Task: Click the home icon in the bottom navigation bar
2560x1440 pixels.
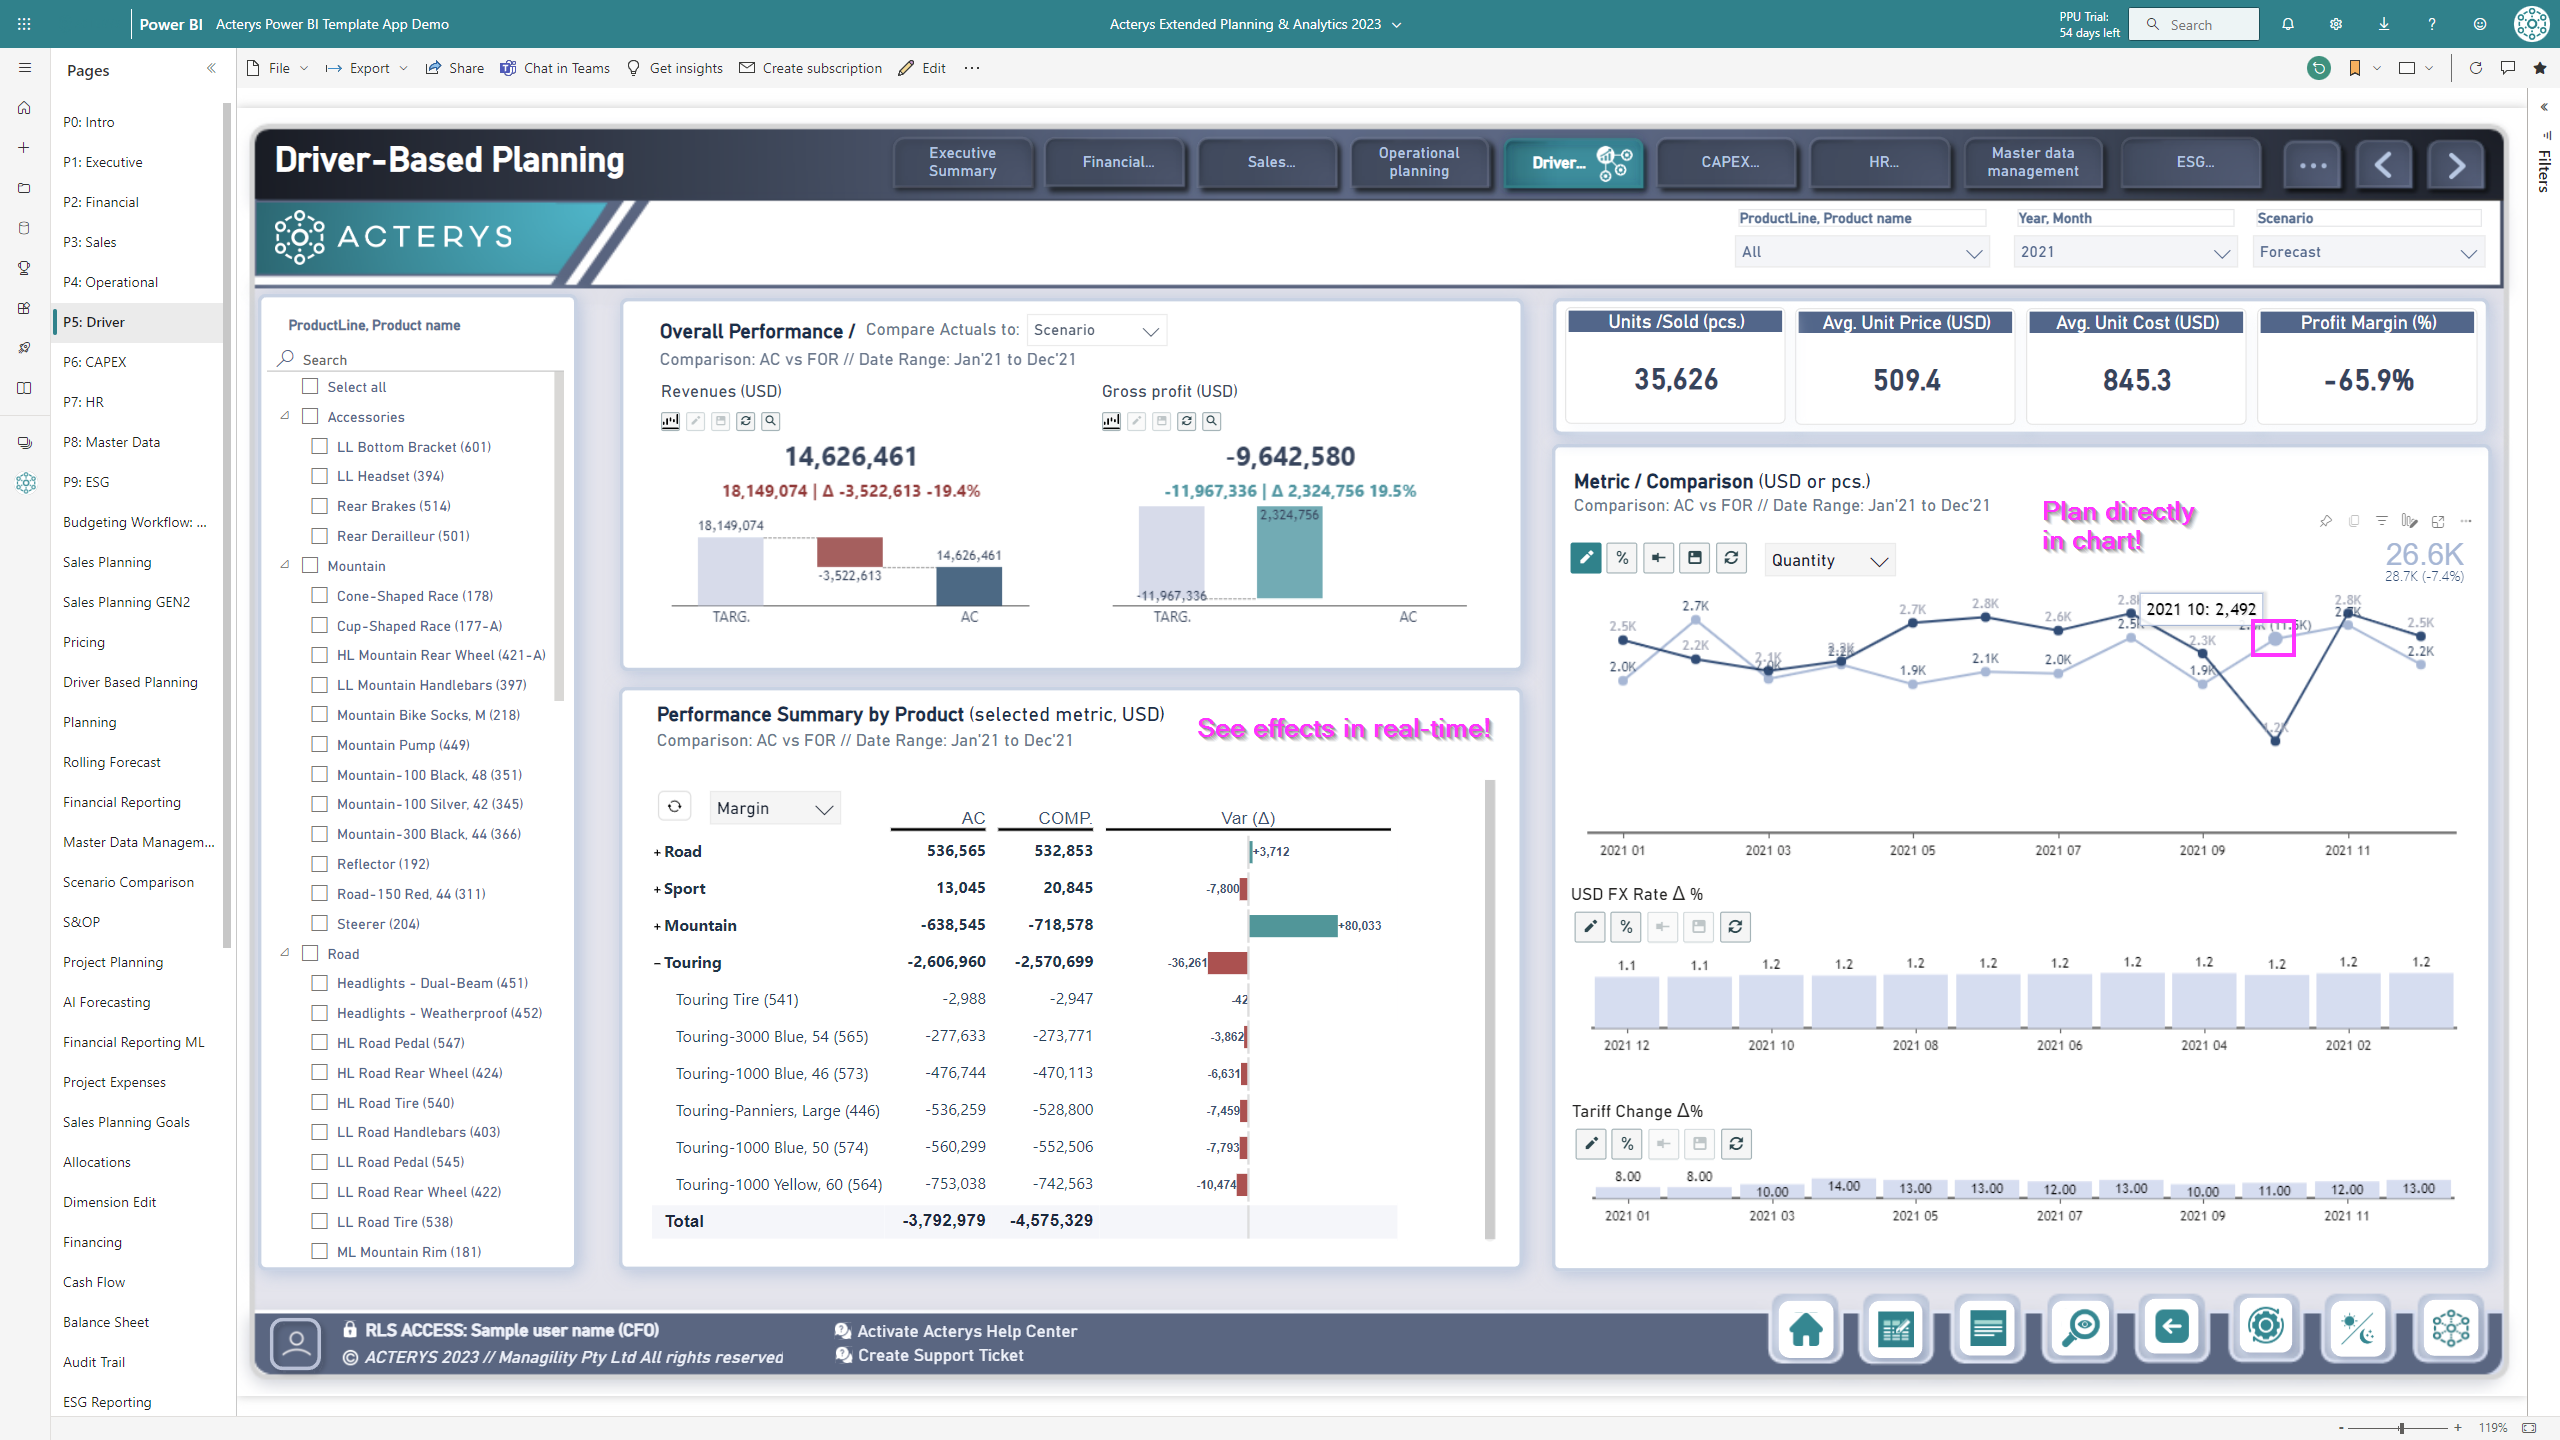Action: [x=1805, y=1330]
